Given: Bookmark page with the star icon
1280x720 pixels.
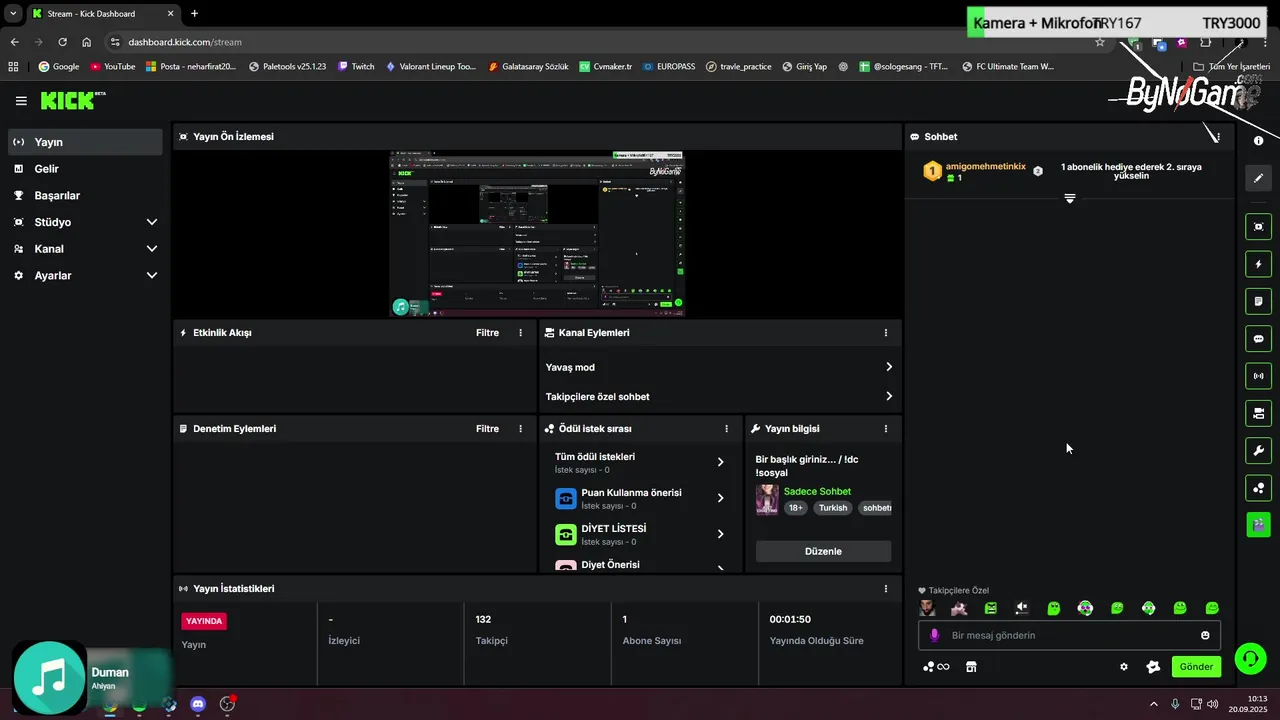Looking at the screenshot, I should coord(1100,42).
